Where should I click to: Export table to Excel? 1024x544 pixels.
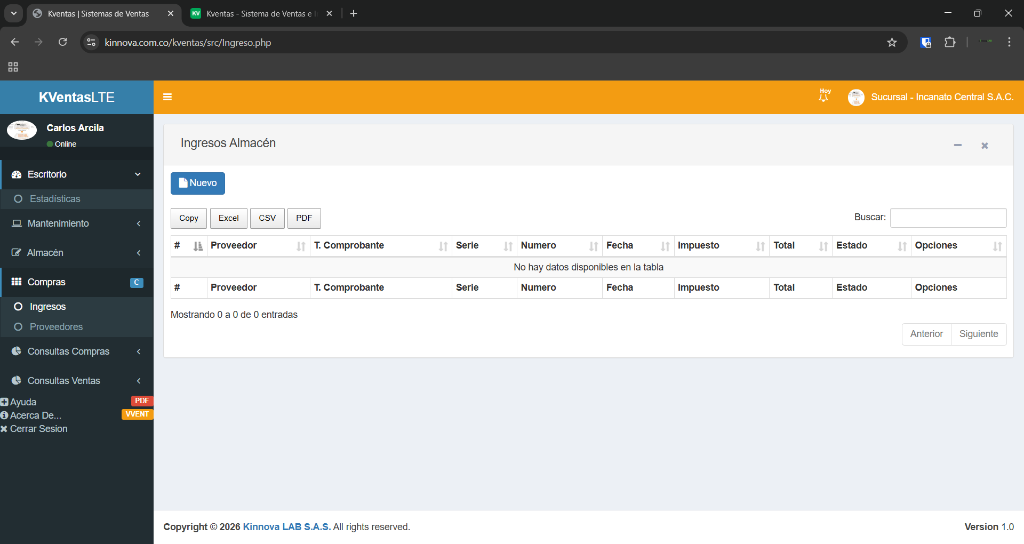[229, 218]
